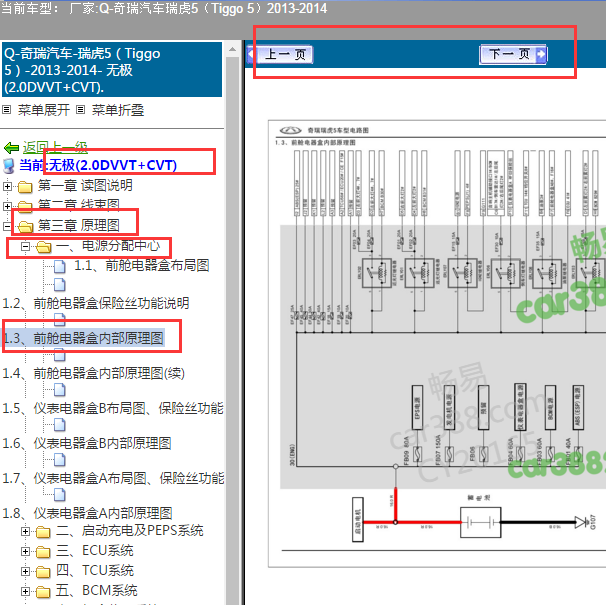This screenshot has height=605, width=606.
Task: Click folder icon of 二、启动充电及PEPS系统
Action: 43,532
